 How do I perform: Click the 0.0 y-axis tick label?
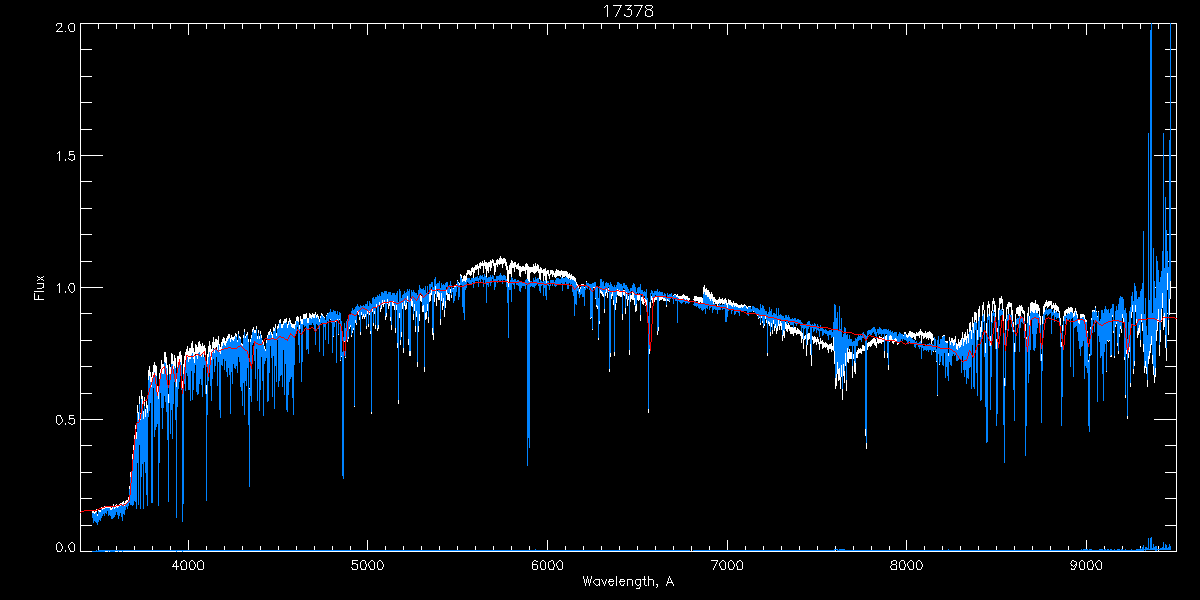coord(65,546)
